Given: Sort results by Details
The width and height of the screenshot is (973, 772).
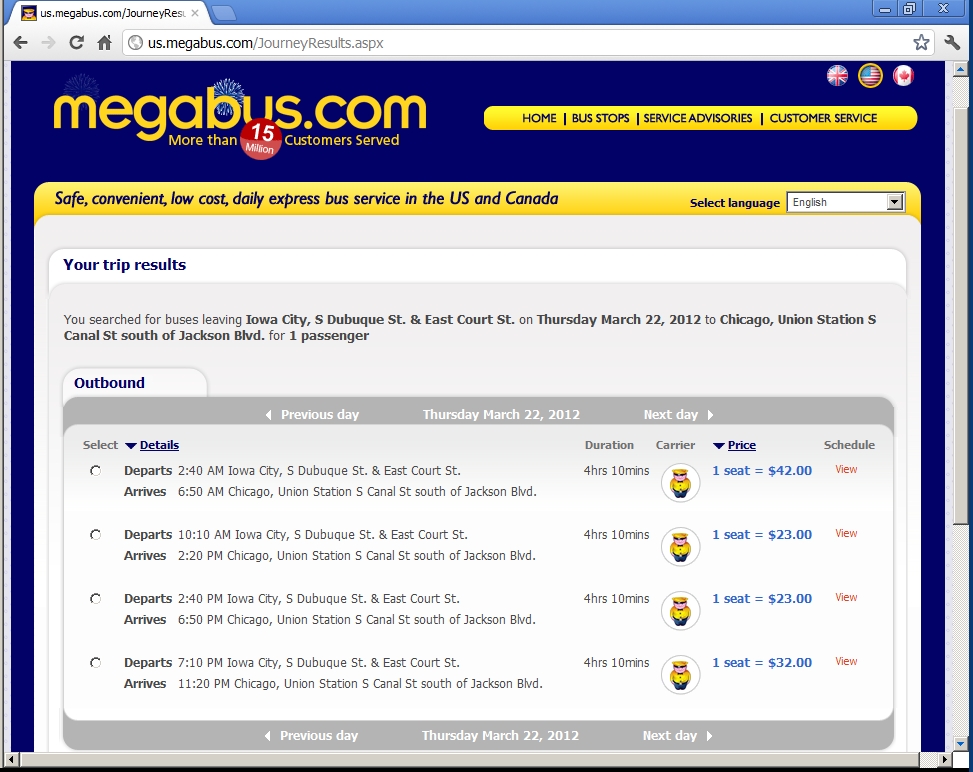Looking at the screenshot, I should [159, 445].
